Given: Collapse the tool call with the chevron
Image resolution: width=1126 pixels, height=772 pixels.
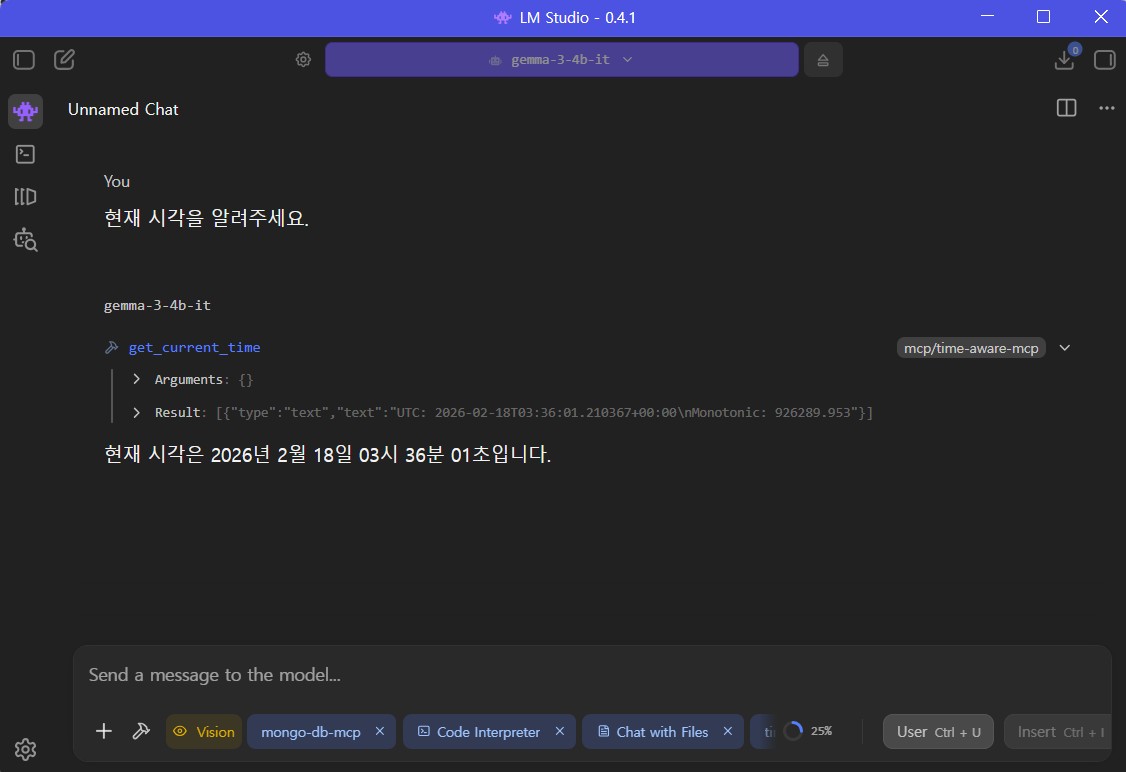Looking at the screenshot, I should [1065, 348].
